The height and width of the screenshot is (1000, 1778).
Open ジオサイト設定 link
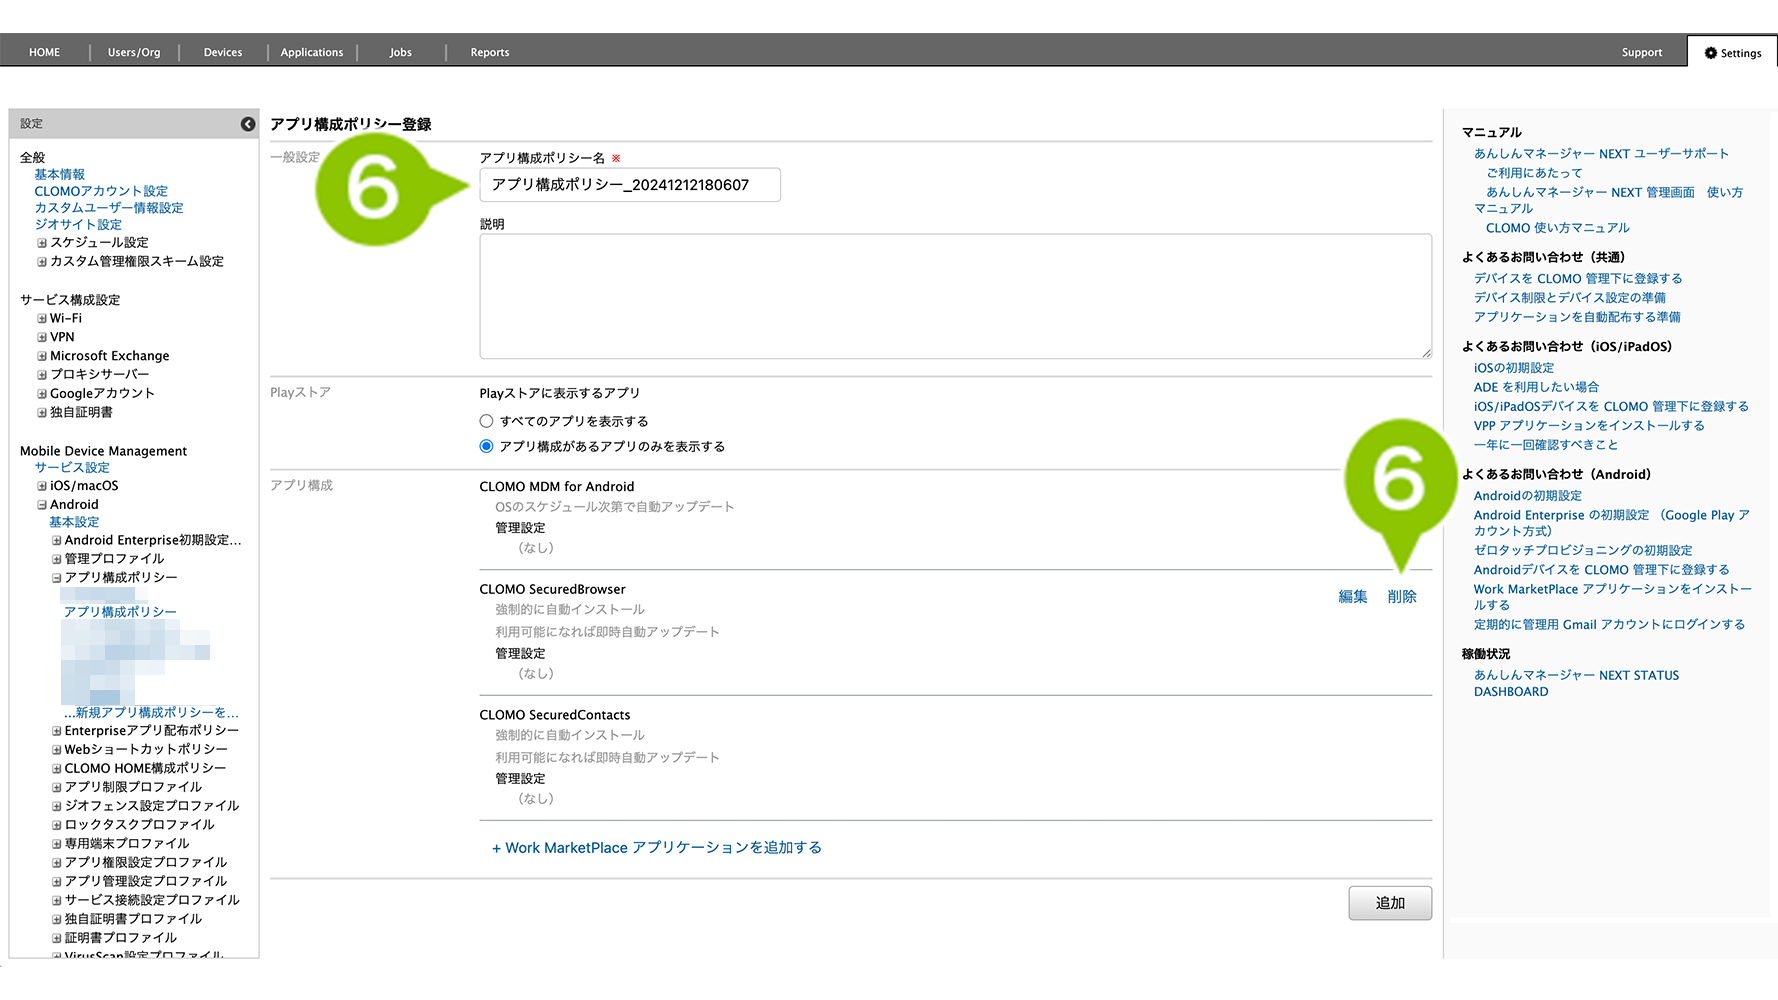coord(78,225)
